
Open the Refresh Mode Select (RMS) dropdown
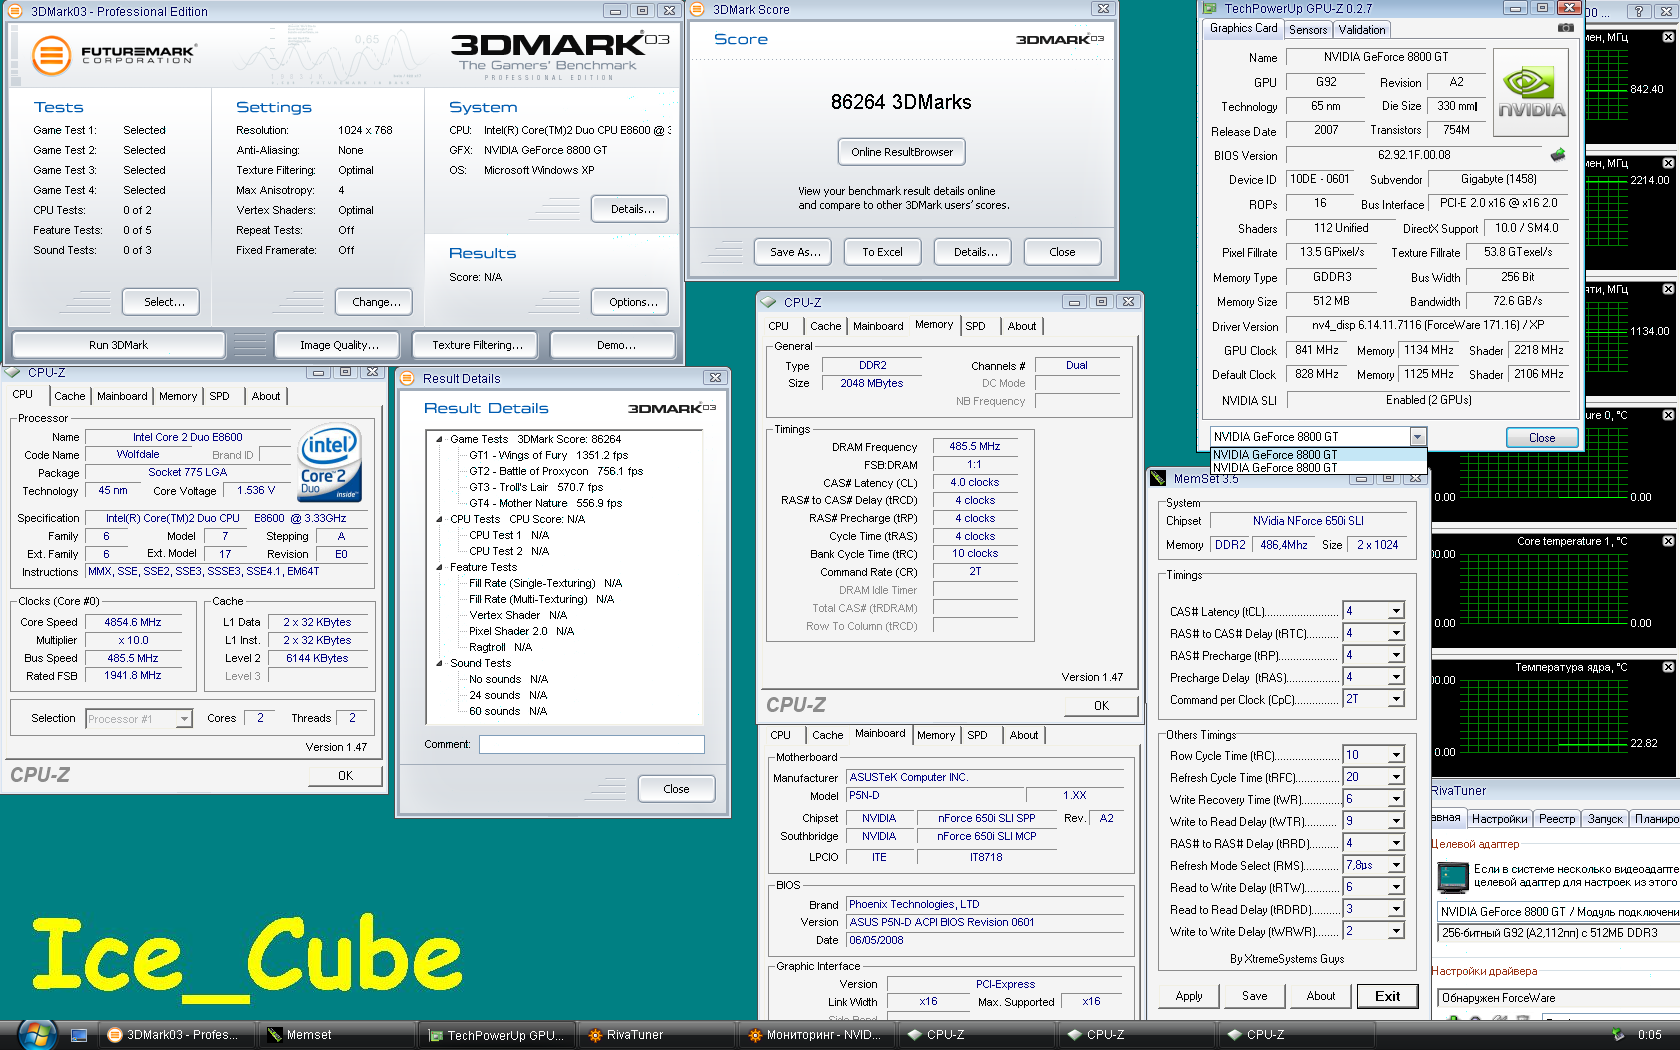click(x=1396, y=865)
